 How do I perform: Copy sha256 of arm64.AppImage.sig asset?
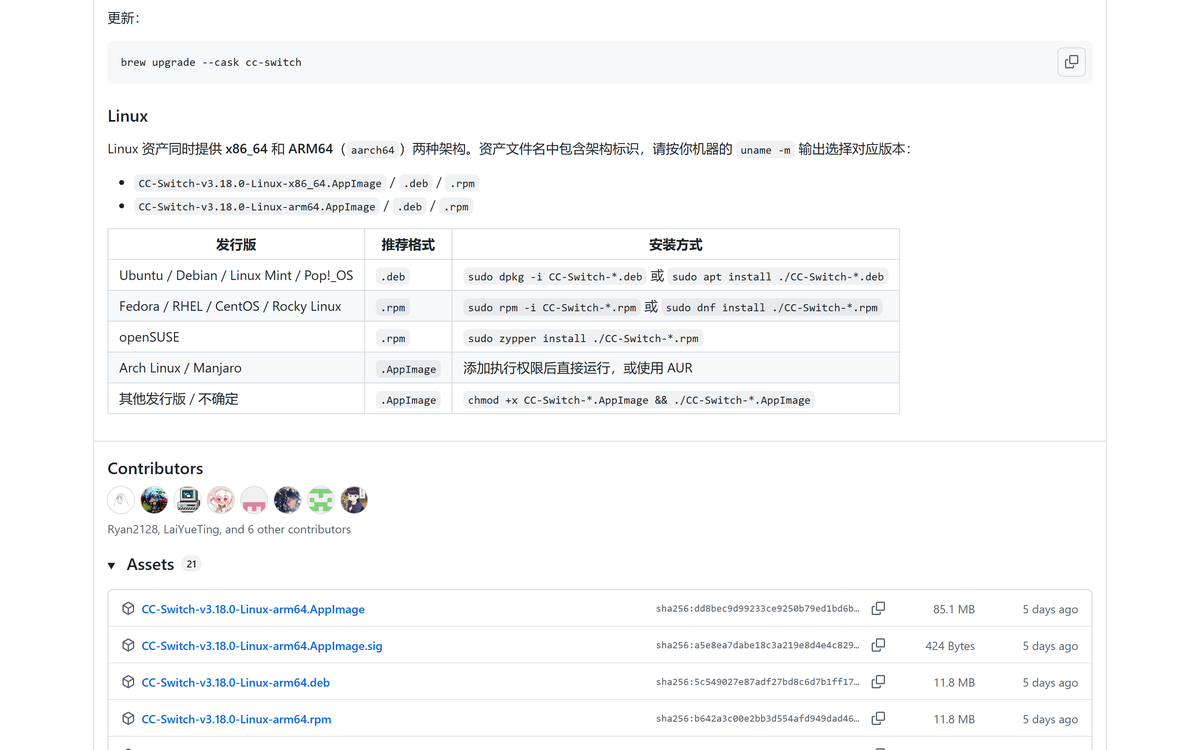[878, 645]
